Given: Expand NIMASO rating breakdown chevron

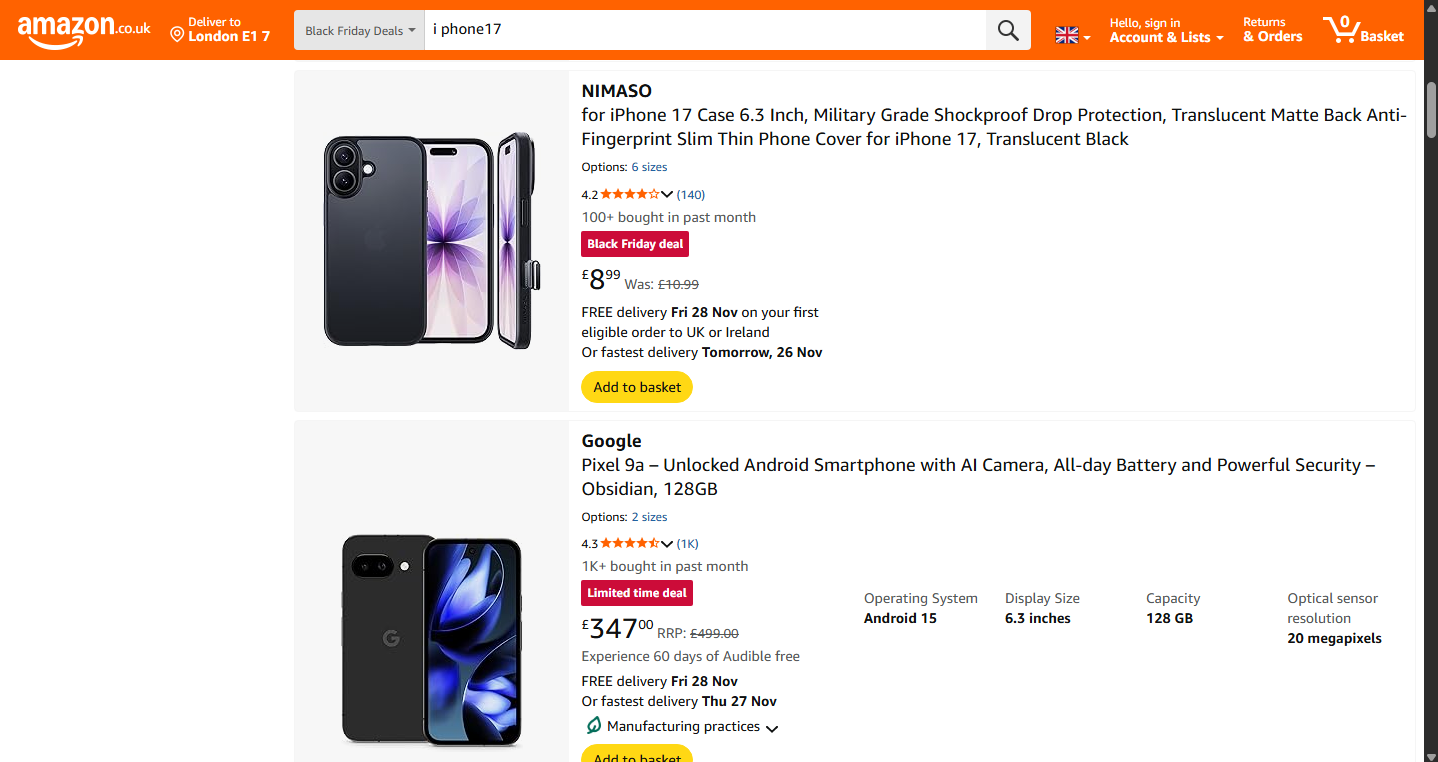Looking at the screenshot, I should pyautogui.click(x=667, y=194).
